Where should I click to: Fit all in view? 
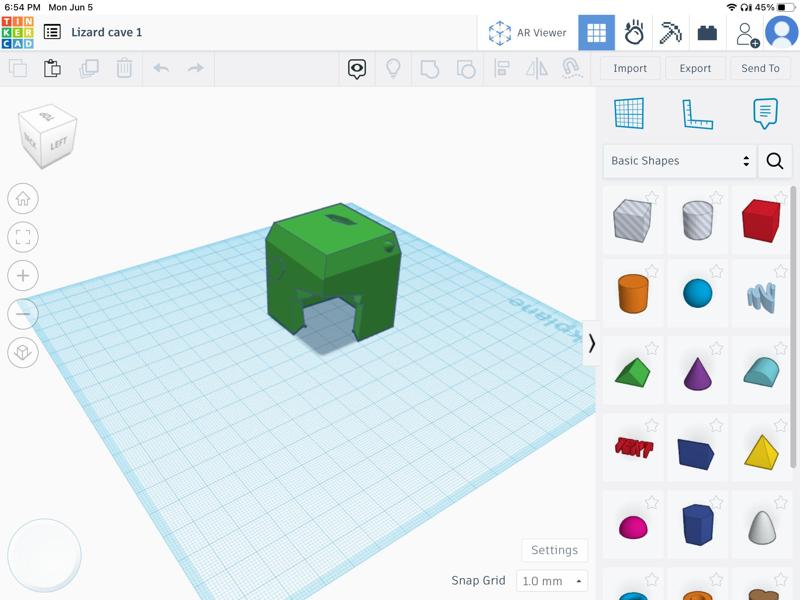coord(23,237)
